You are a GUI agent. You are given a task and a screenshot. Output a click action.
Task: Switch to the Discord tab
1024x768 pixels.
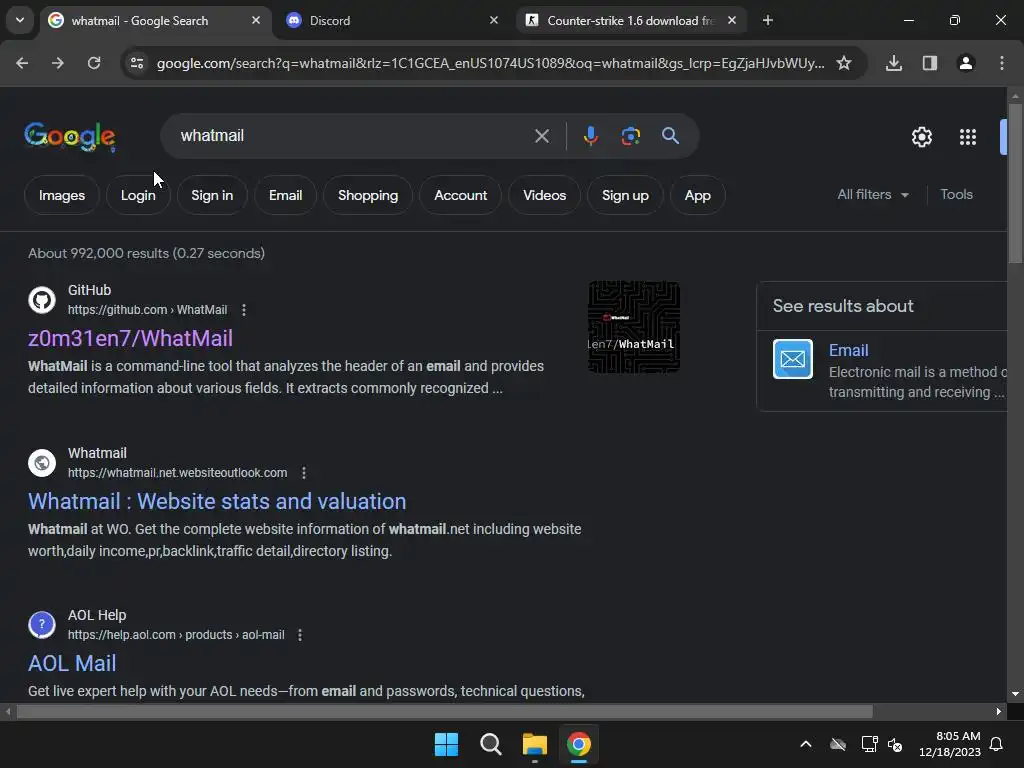tap(392, 20)
